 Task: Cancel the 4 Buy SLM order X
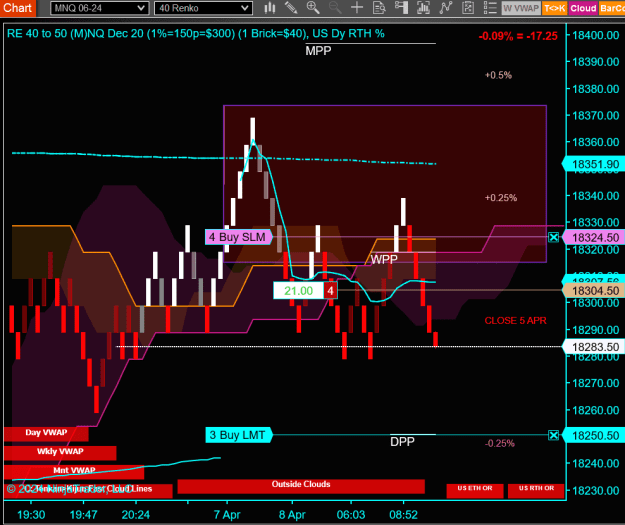pyautogui.click(x=553, y=238)
